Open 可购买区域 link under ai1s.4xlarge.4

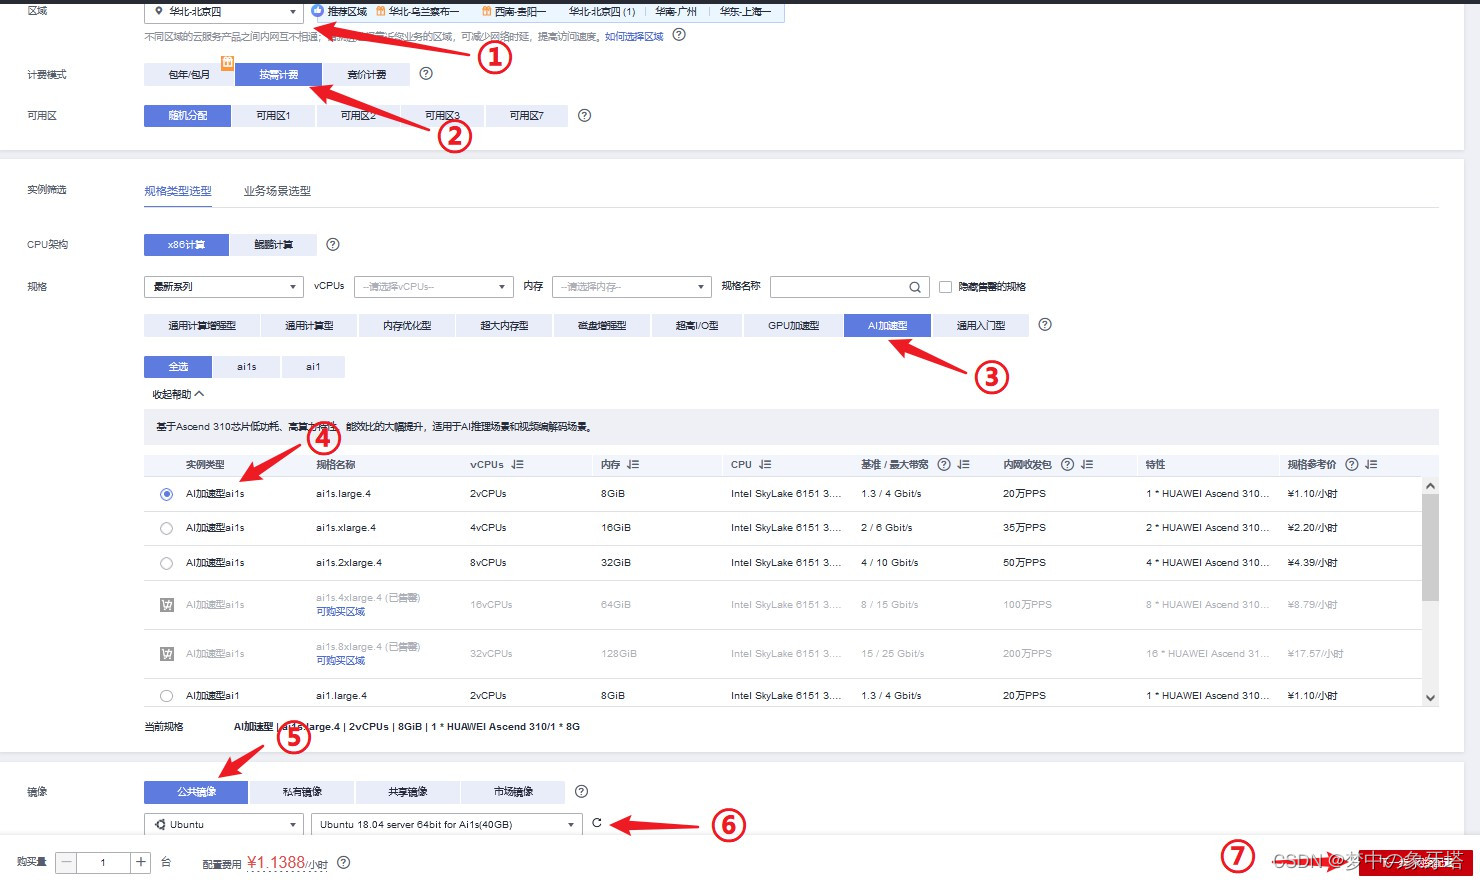[341, 612]
